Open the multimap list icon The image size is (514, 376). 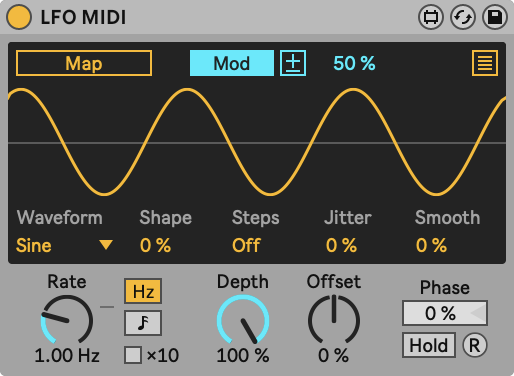click(x=485, y=63)
